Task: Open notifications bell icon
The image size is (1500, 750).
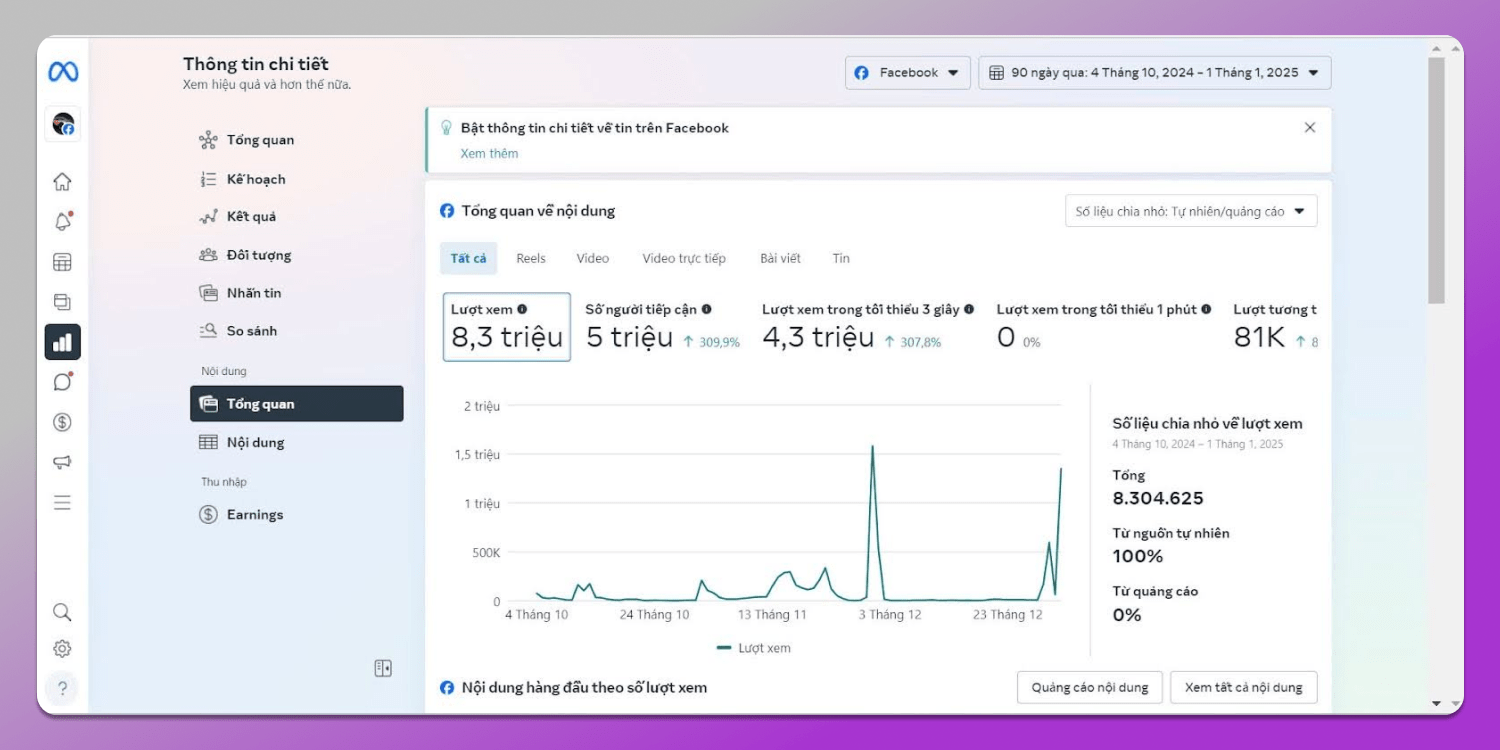Action: 62,222
